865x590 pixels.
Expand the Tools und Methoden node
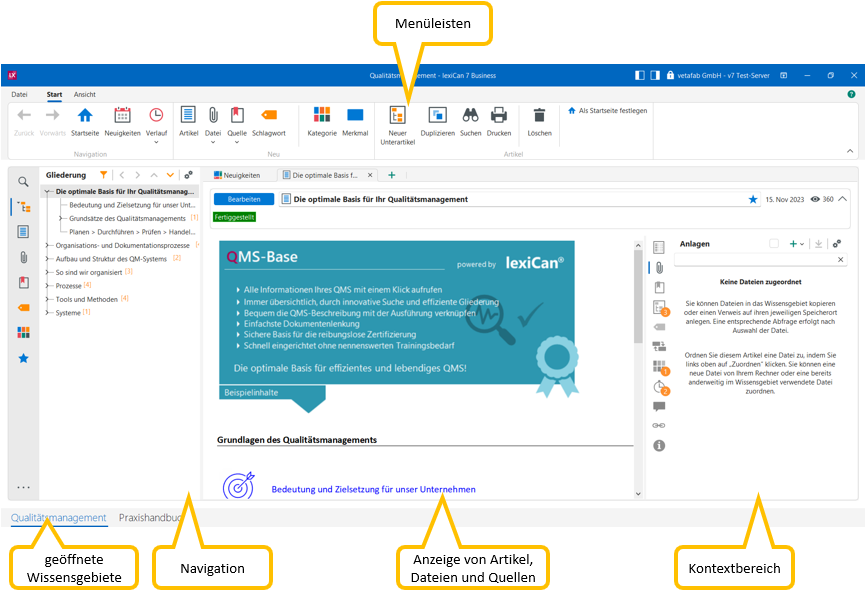(47, 299)
